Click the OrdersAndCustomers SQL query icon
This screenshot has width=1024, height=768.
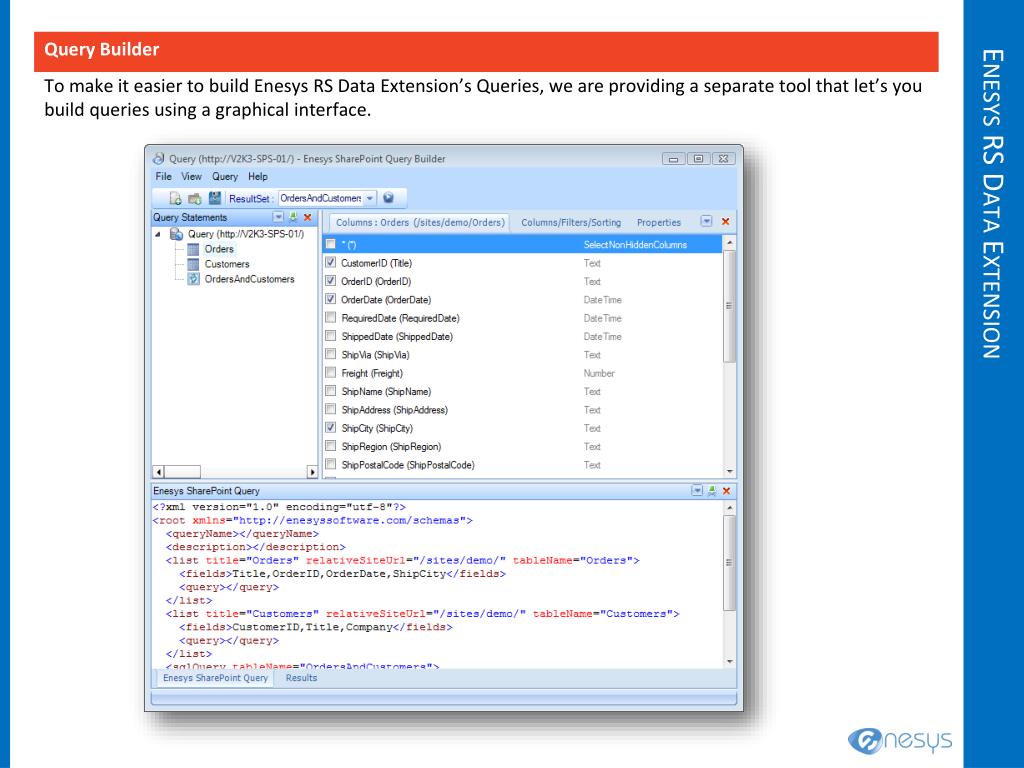(x=193, y=280)
